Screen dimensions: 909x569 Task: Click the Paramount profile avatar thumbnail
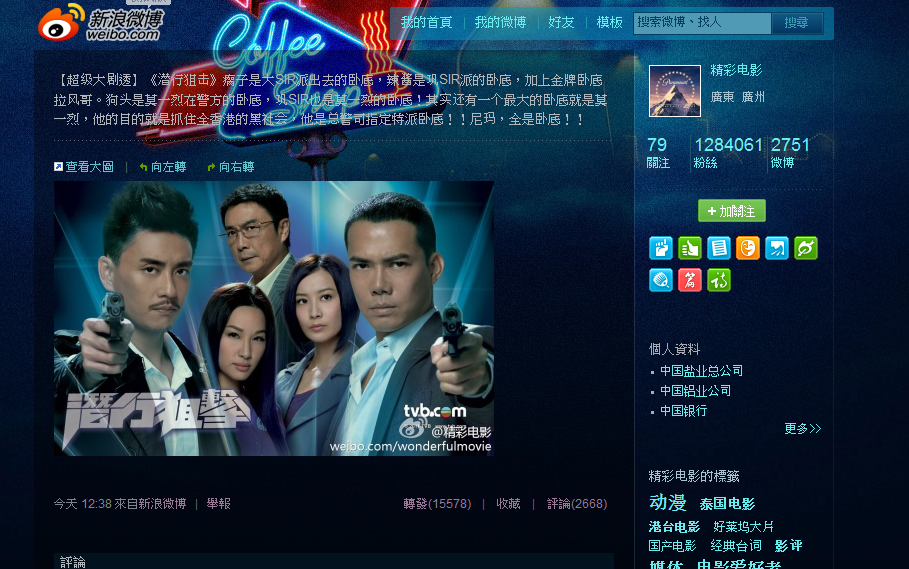click(675, 91)
